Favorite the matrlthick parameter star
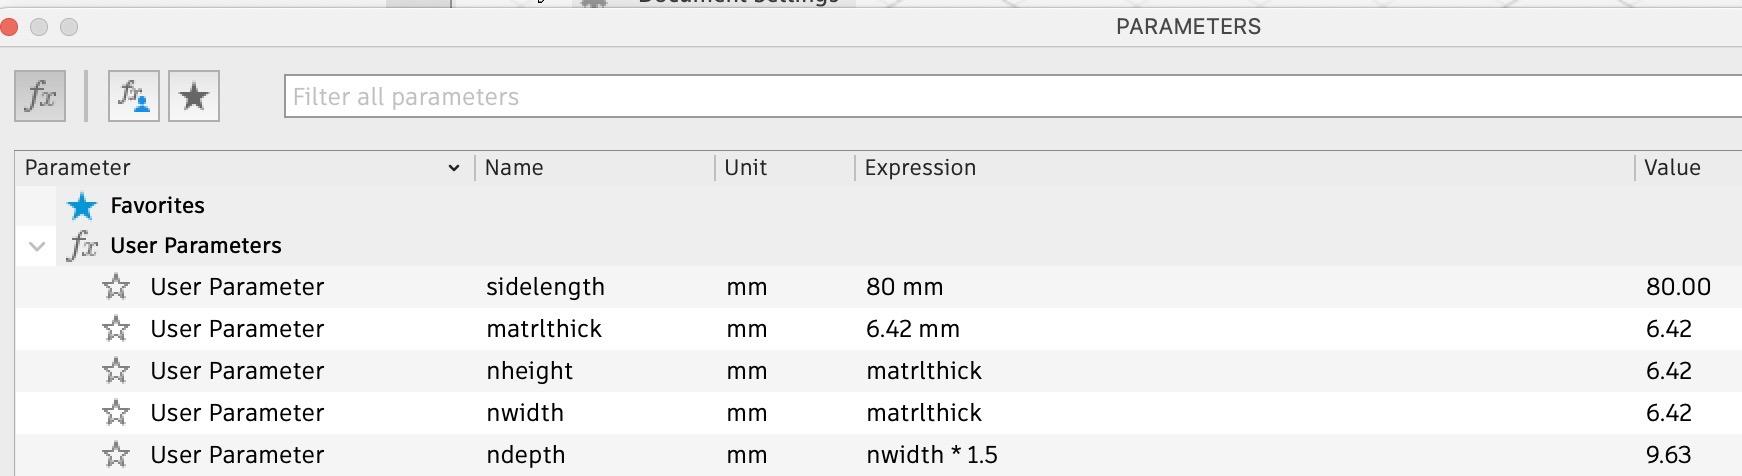 (x=116, y=329)
